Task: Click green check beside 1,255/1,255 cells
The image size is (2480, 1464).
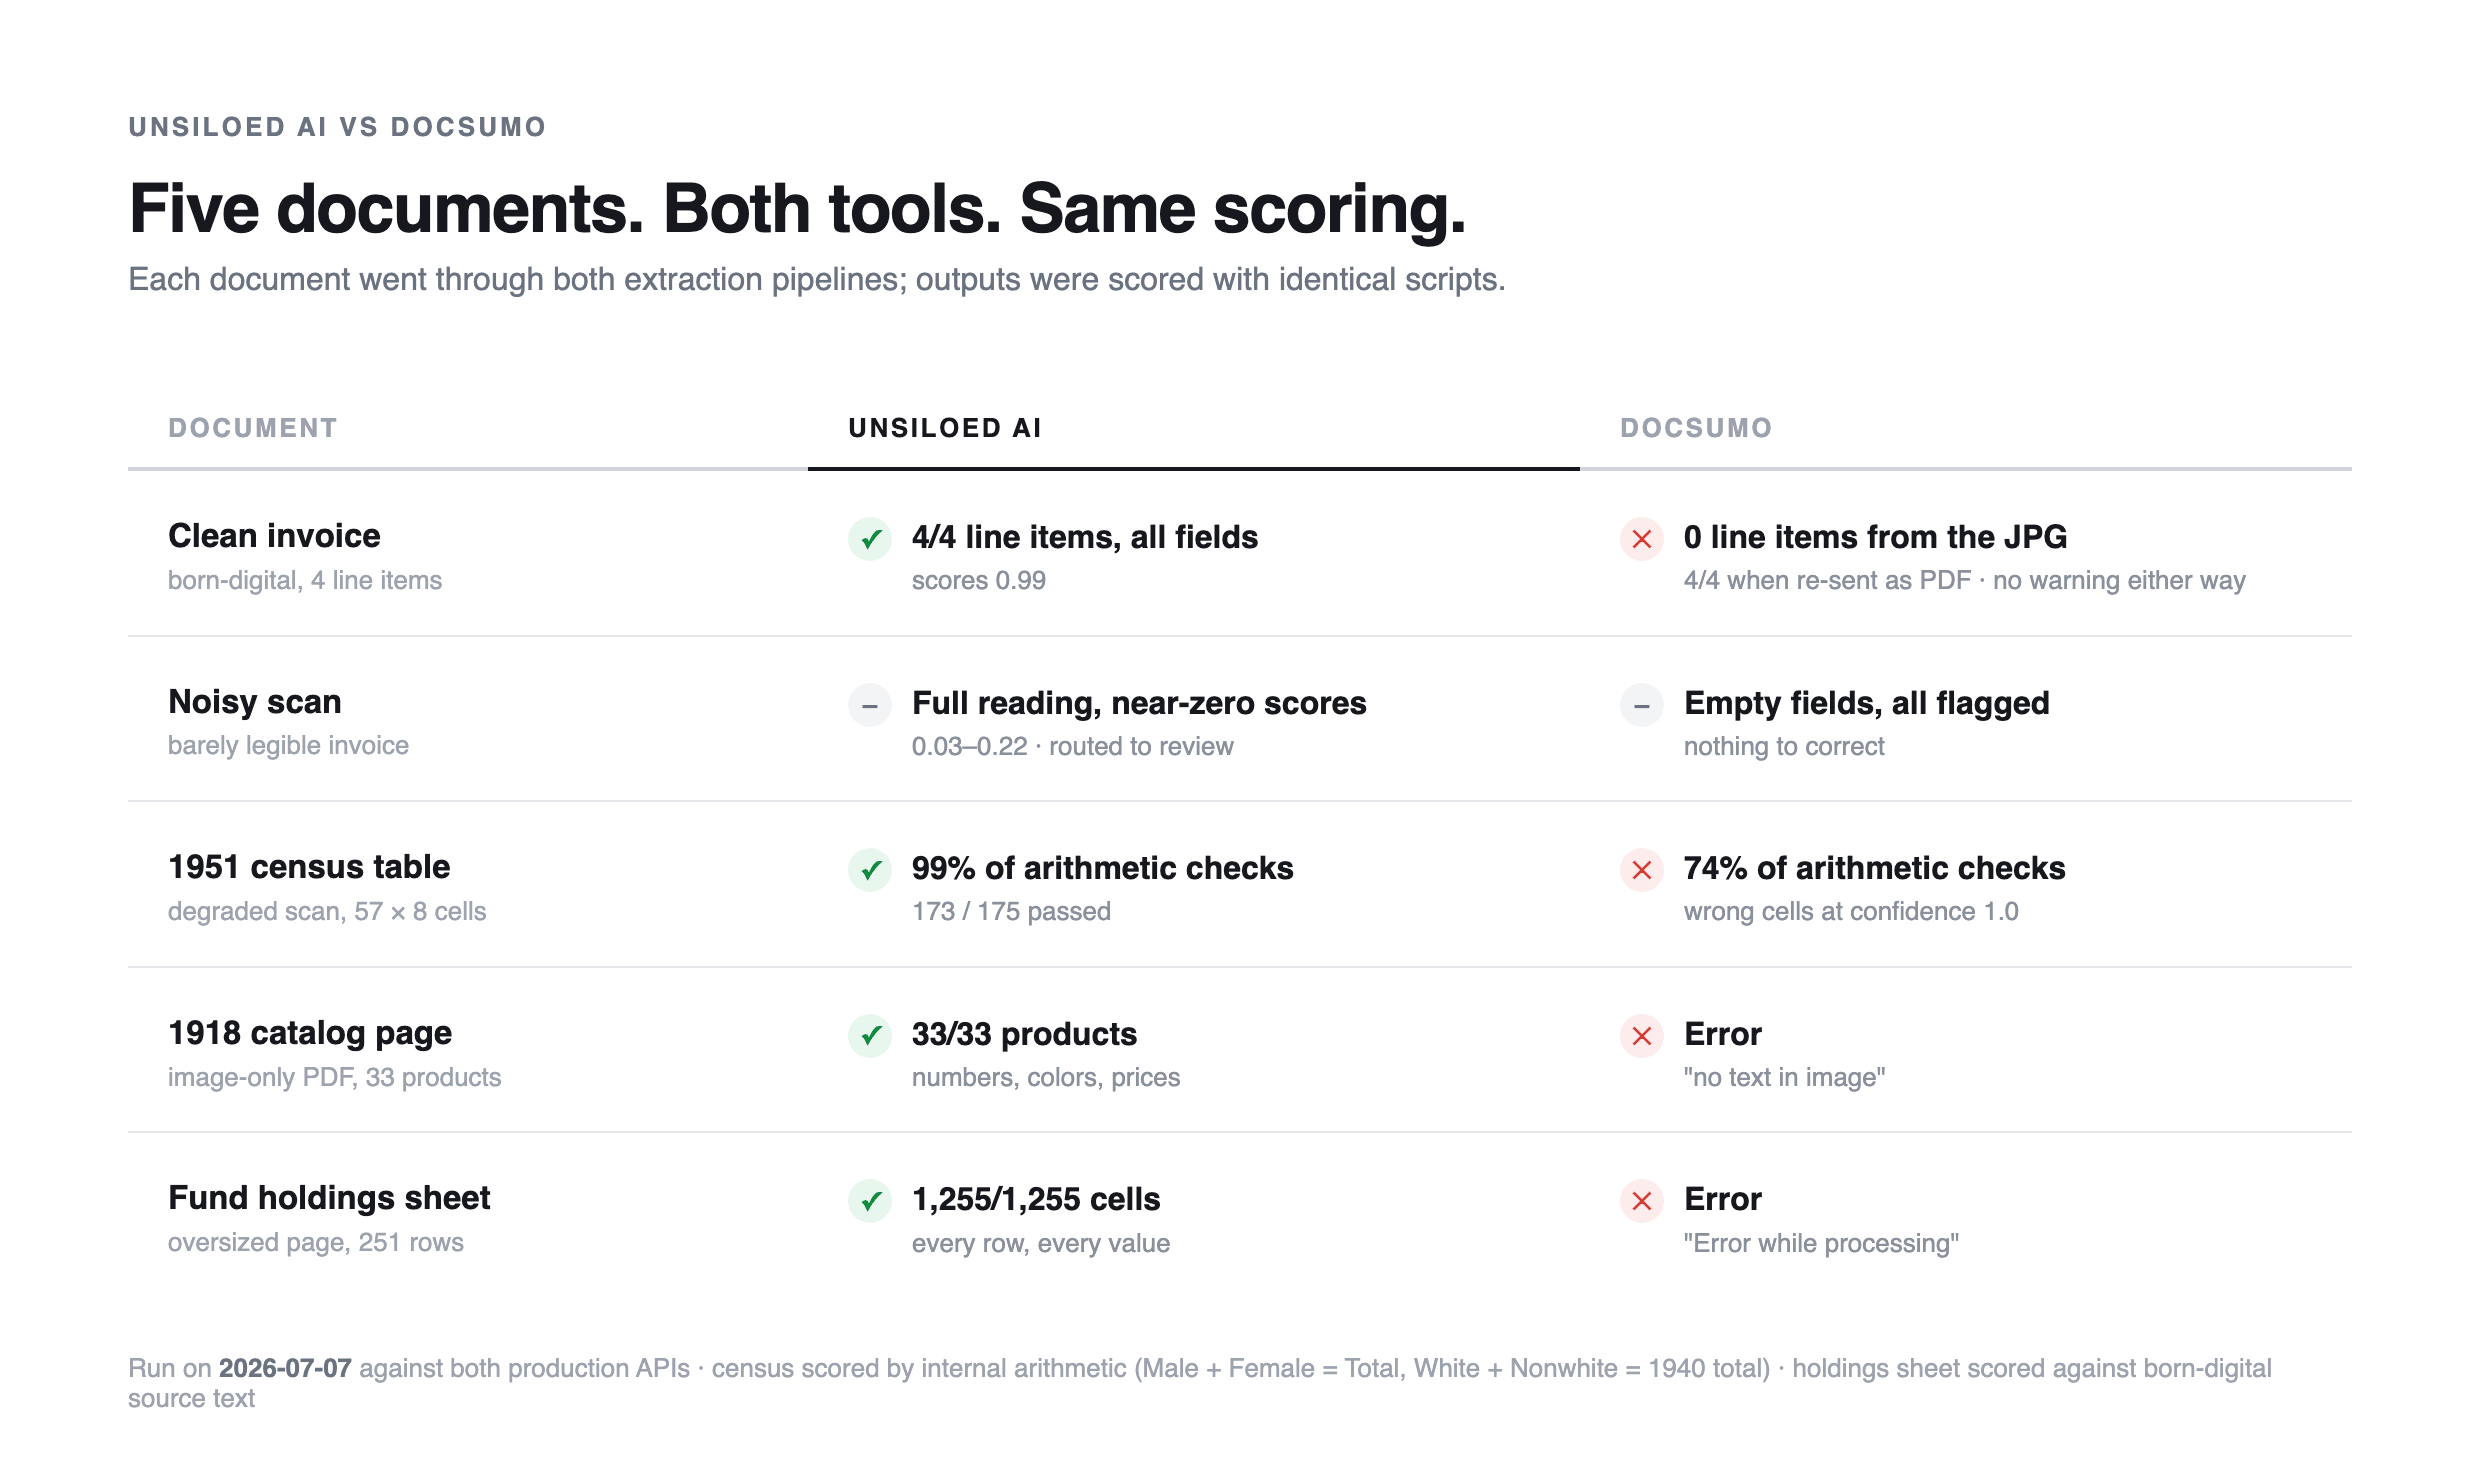Action: (x=870, y=1201)
